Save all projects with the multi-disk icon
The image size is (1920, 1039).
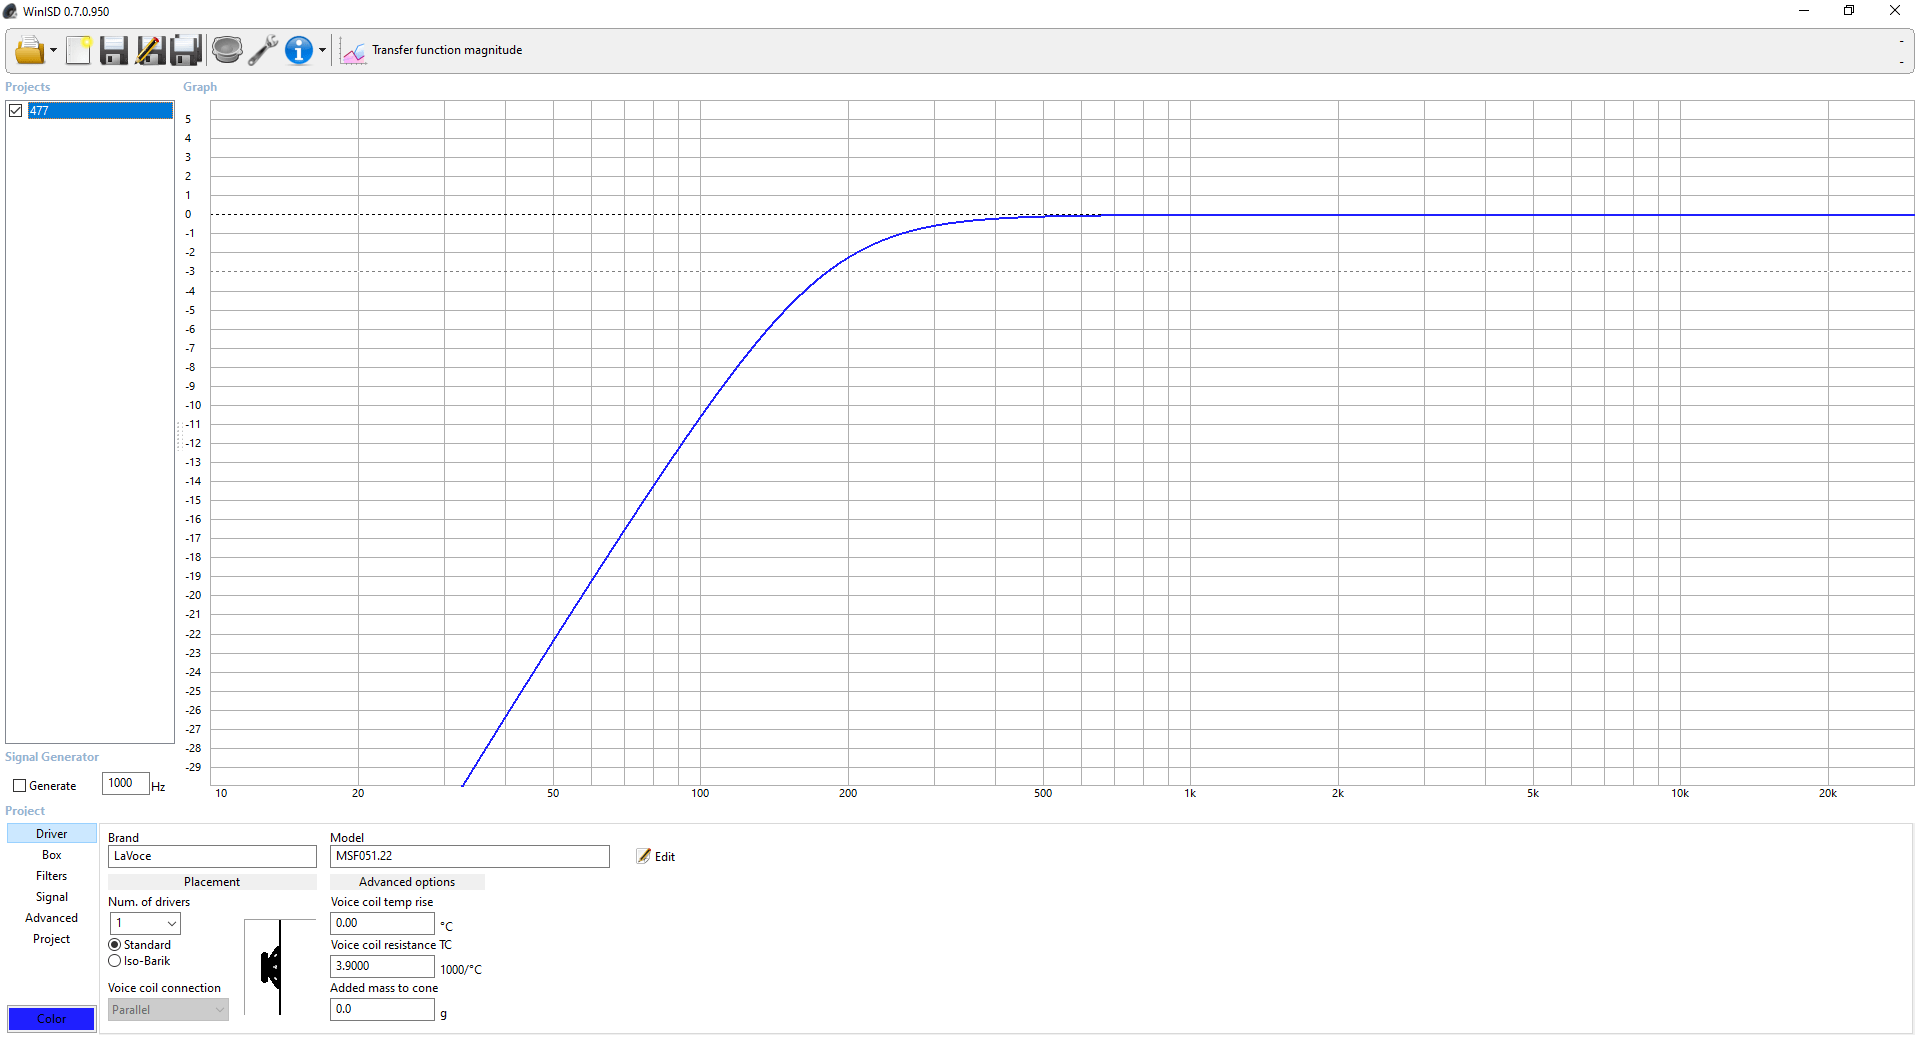[186, 50]
